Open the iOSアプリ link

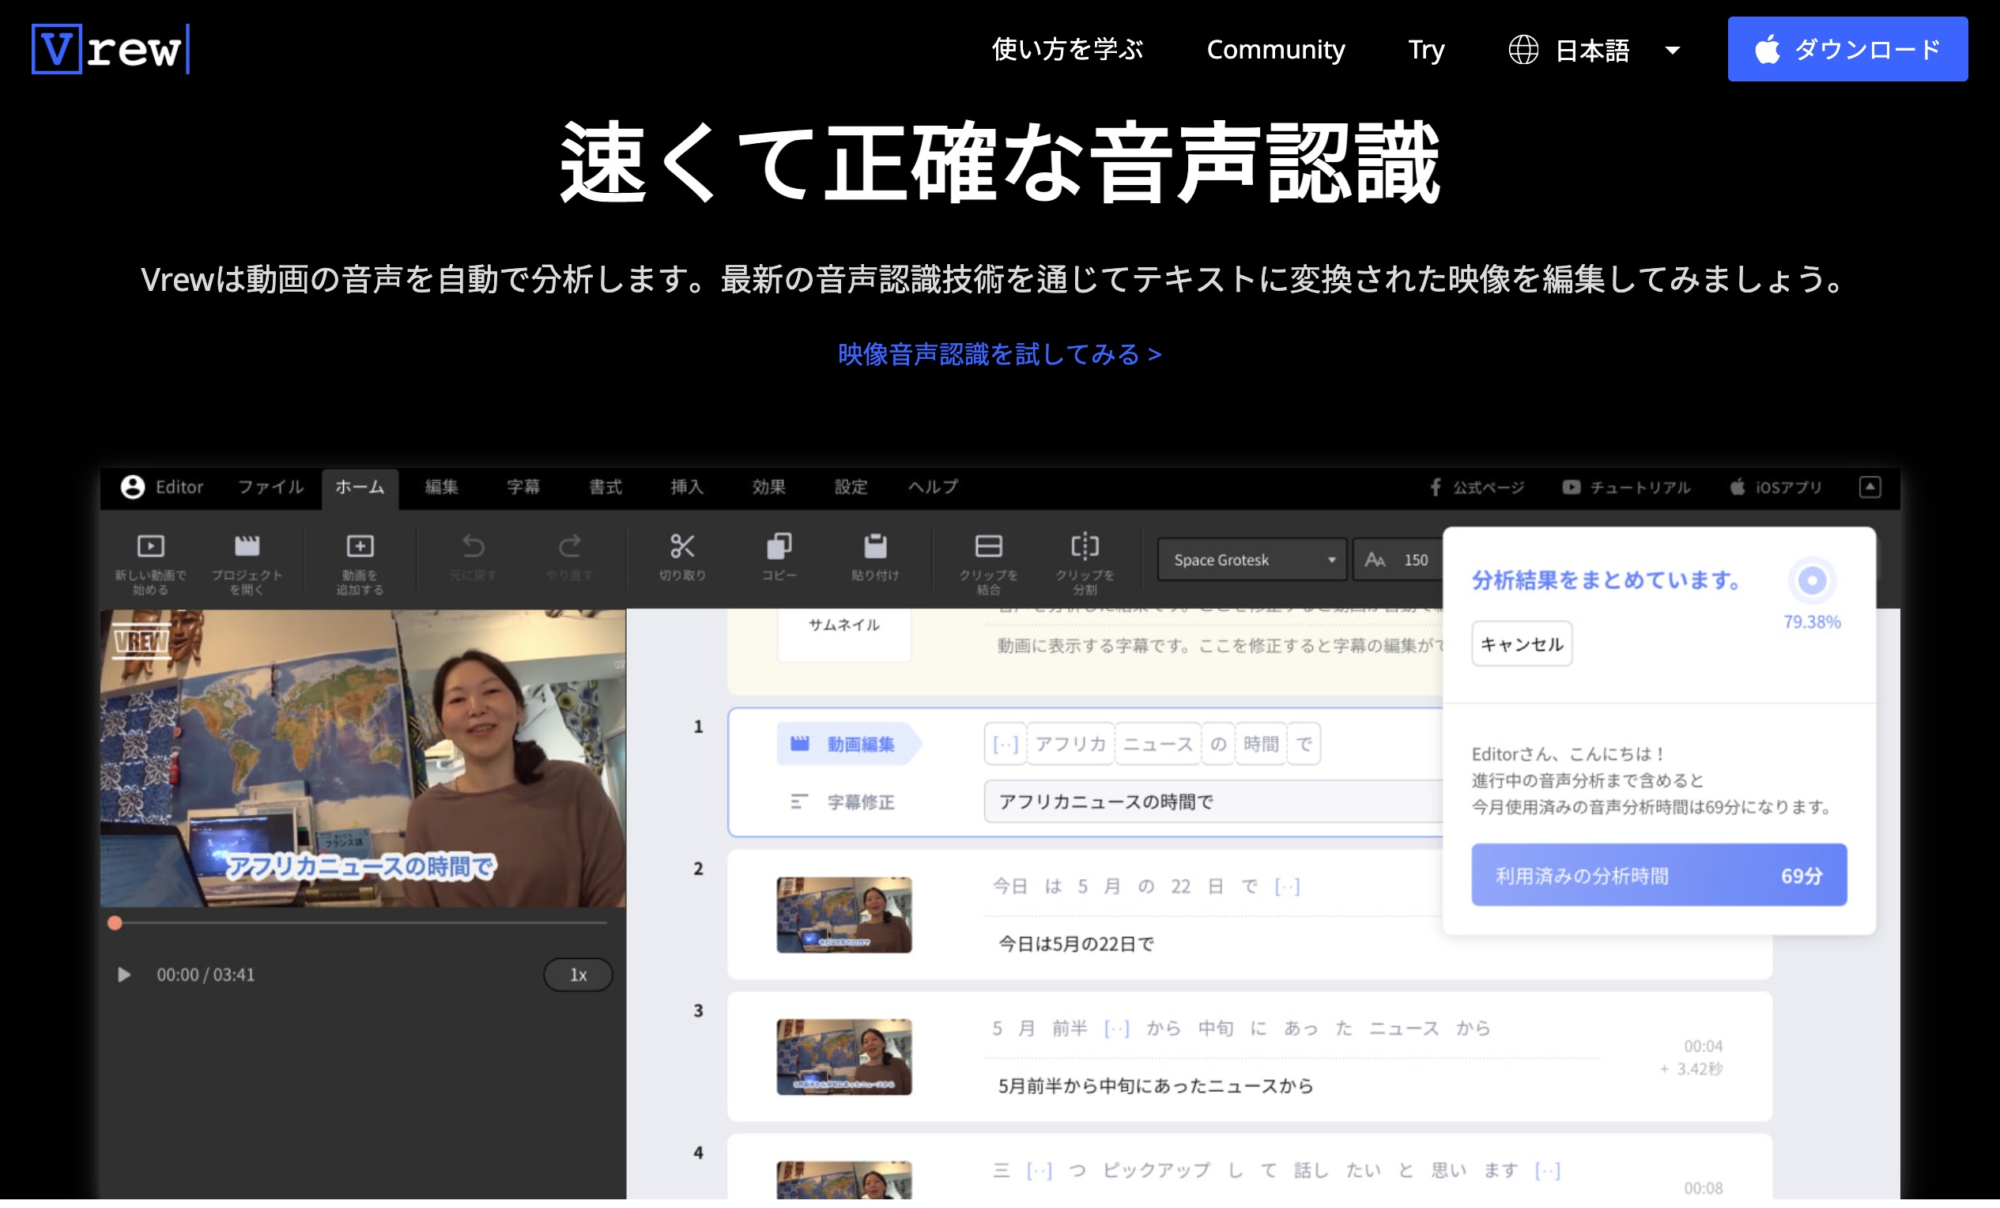[x=1776, y=487]
